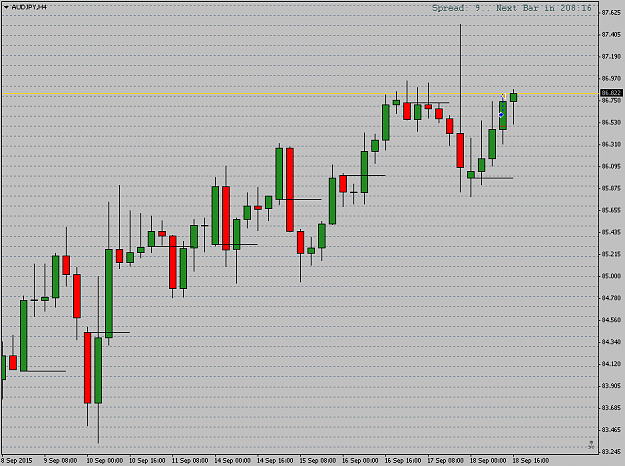Image resolution: width=625 pixels, height=466 pixels.
Task: Click the orange arrow marker above the candle
Action: 503,96
